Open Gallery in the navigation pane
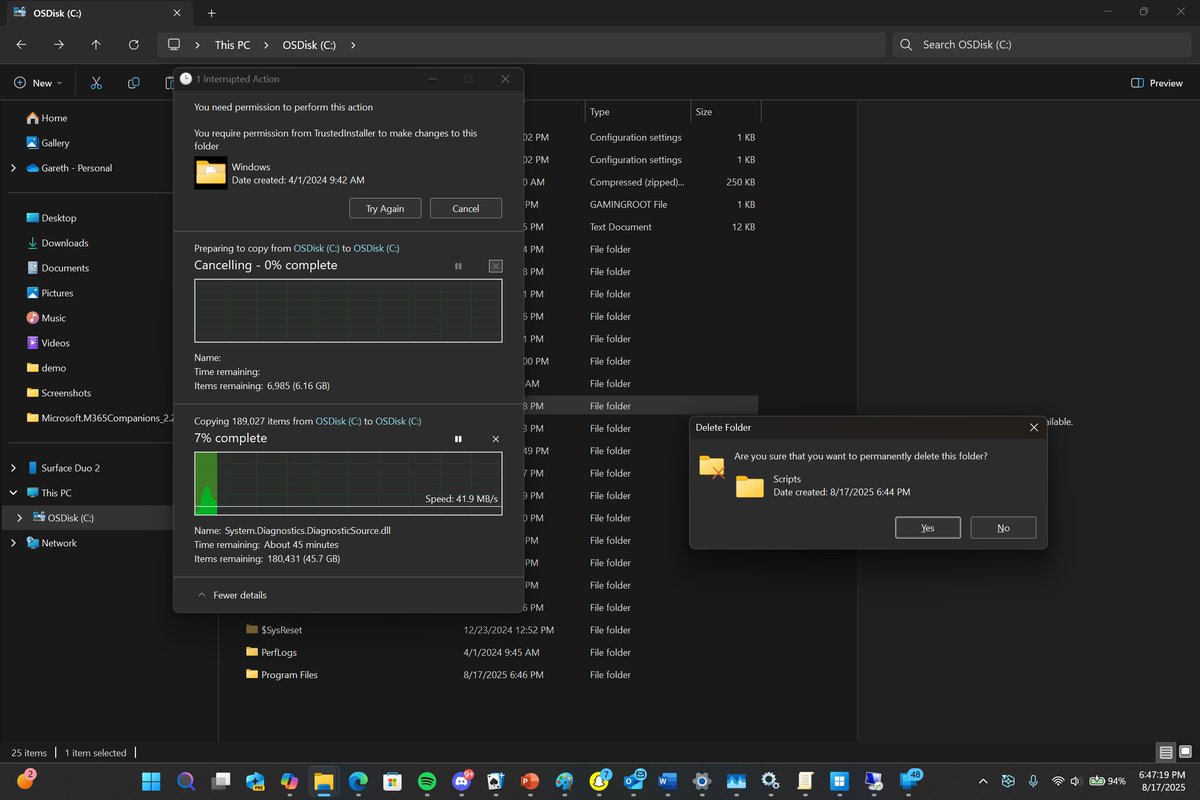 click(x=48, y=143)
